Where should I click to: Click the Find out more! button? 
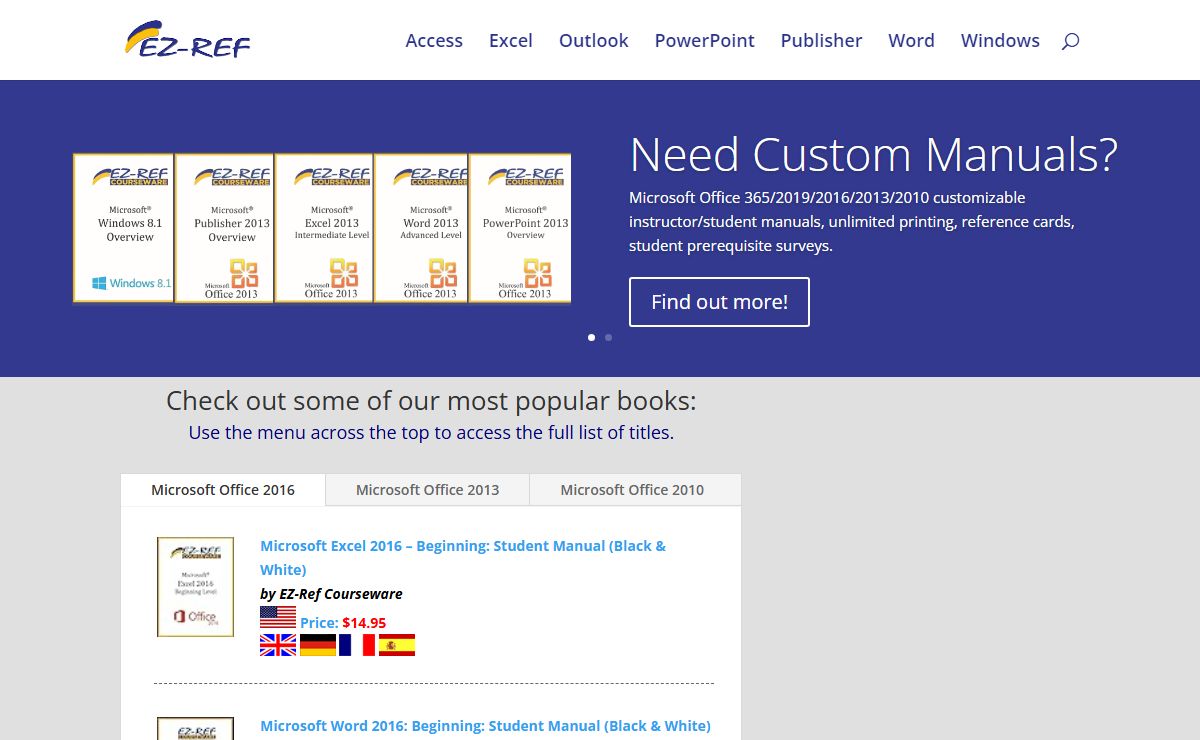click(719, 302)
